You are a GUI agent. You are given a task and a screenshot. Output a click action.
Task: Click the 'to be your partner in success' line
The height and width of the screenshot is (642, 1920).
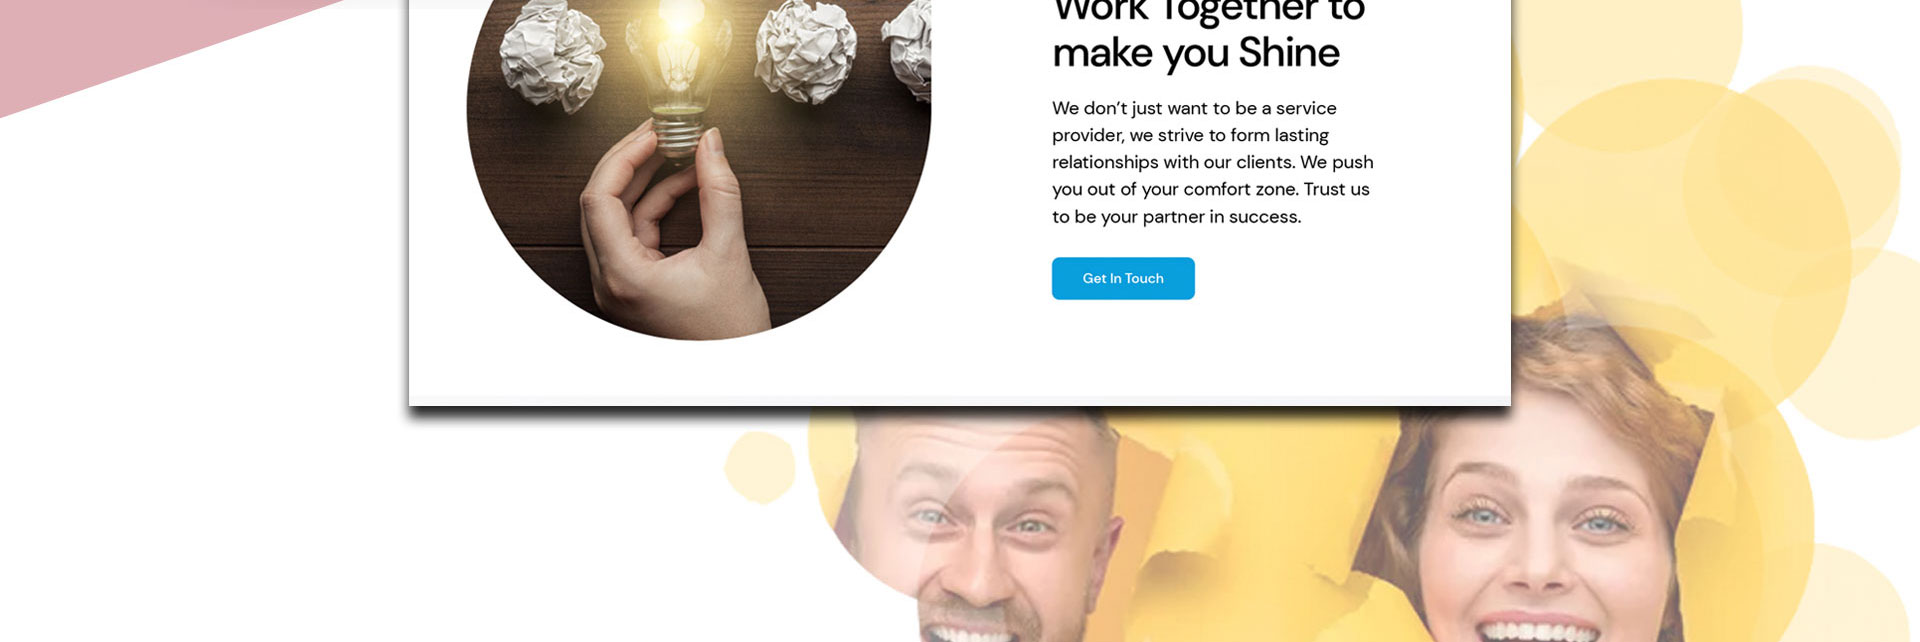click(x=1177, y=217)
